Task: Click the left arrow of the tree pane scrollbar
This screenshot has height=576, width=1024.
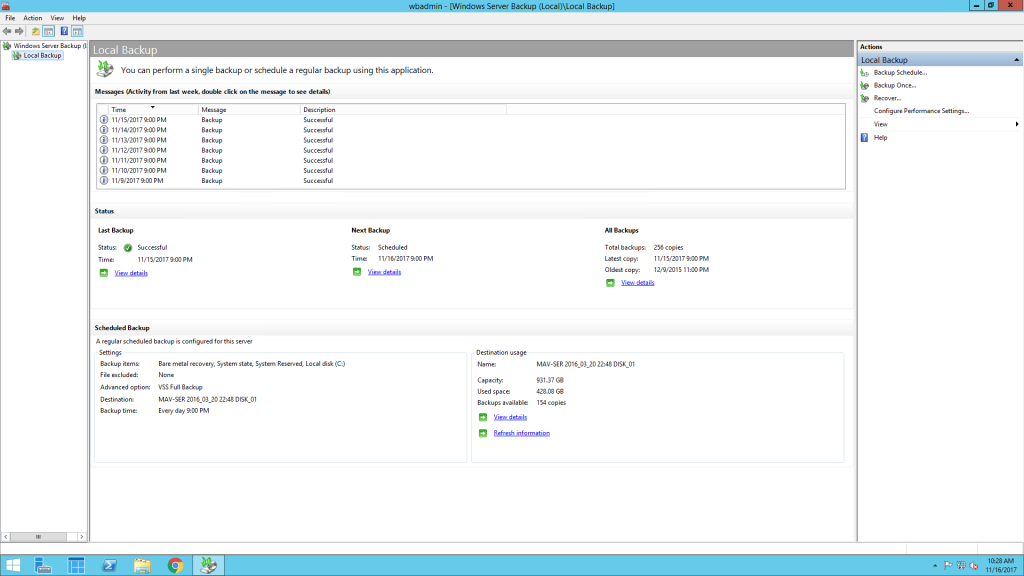Action: tap(6, 537)
